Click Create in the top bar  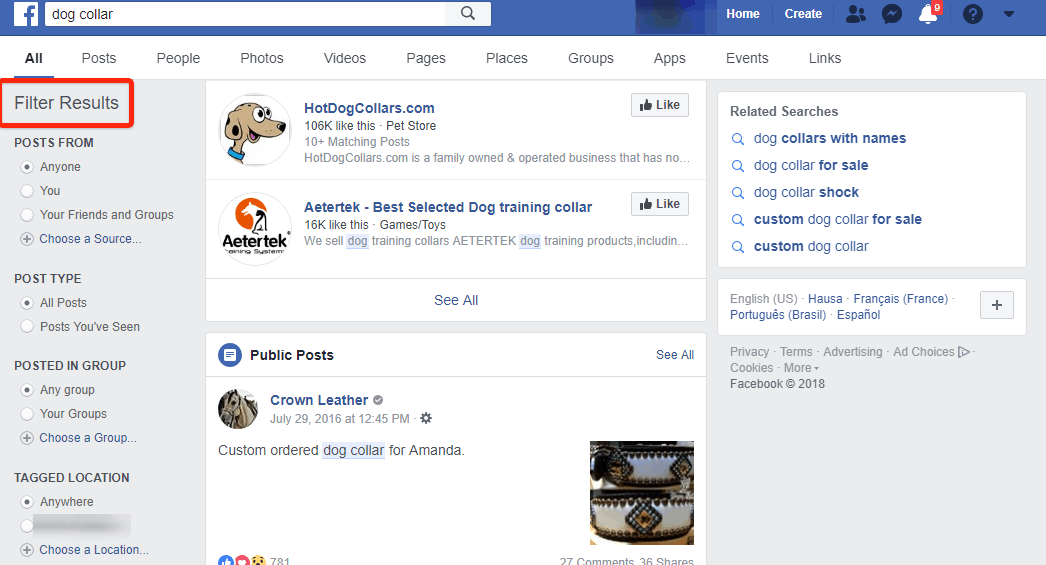(x=803, y=13)
